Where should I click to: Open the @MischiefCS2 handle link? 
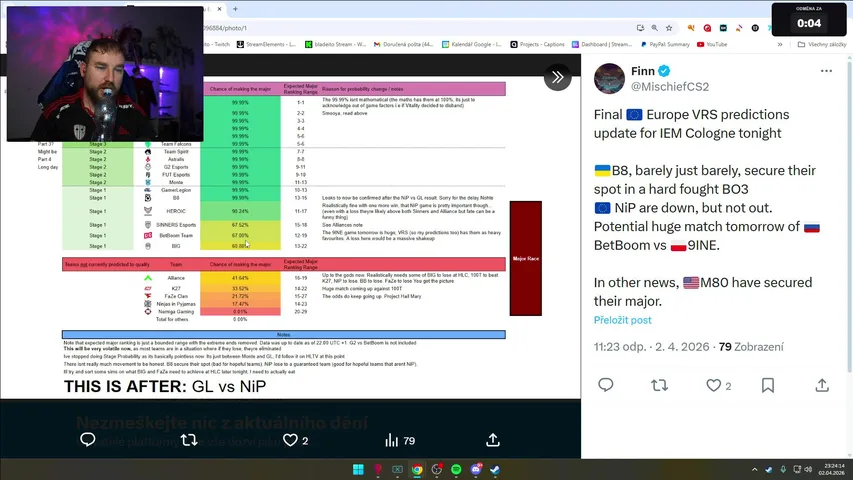670,87
